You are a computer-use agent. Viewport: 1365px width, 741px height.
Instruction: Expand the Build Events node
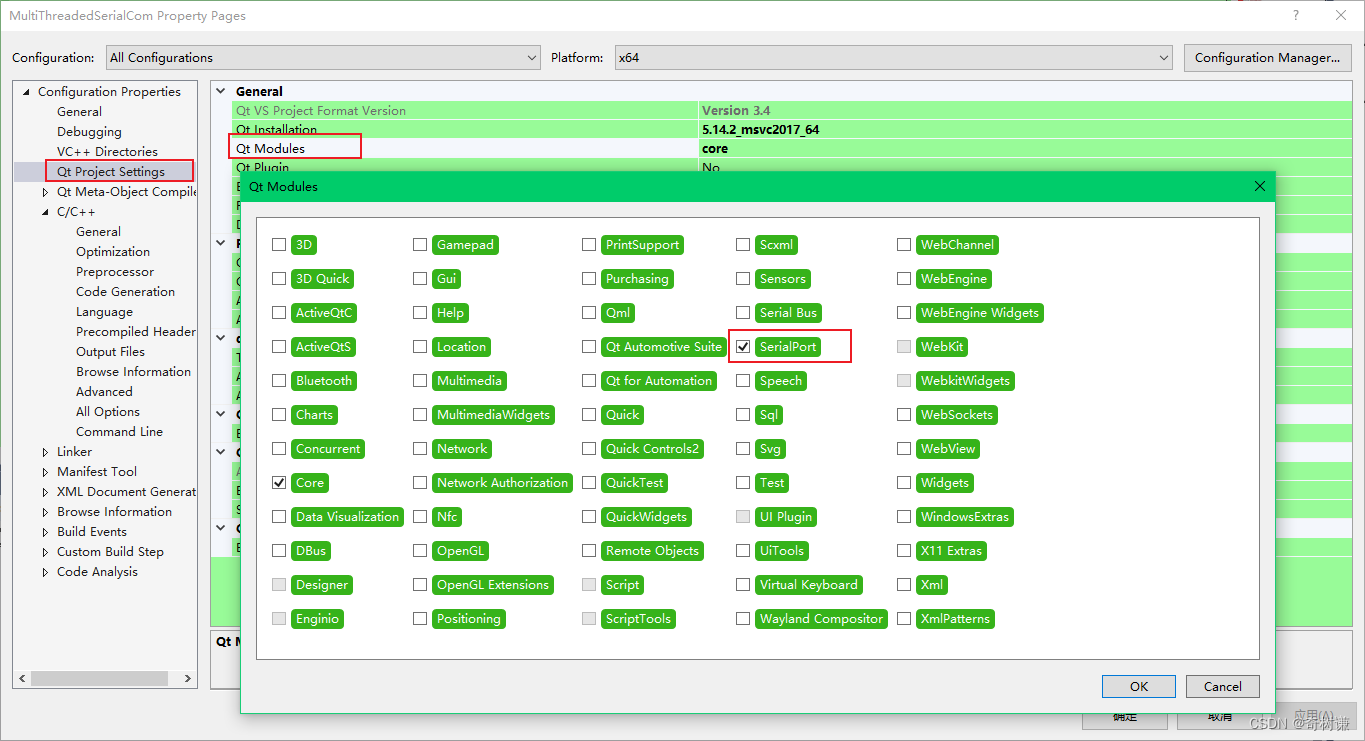[x=45, y=532]
